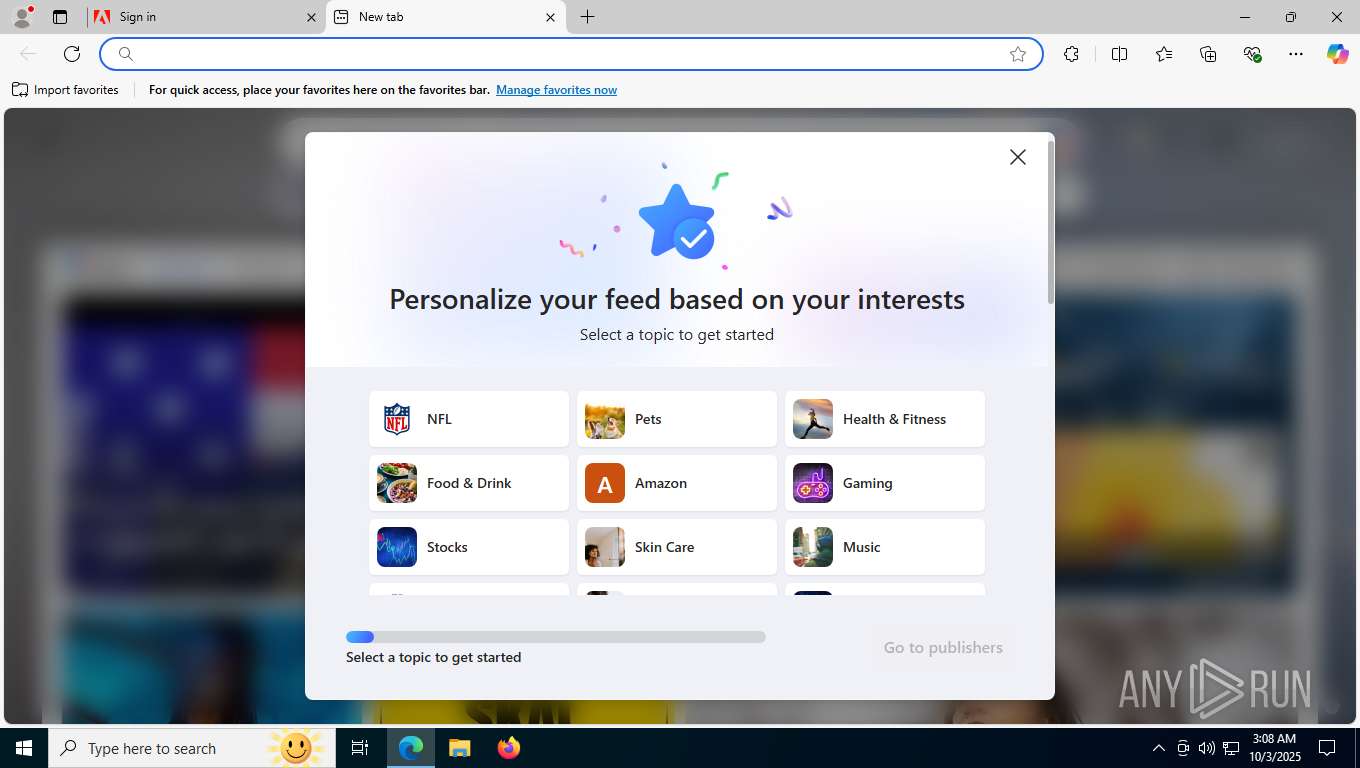Switch to the New tab tab
This screenshot has height=768, width=1360.
(445, 17)
